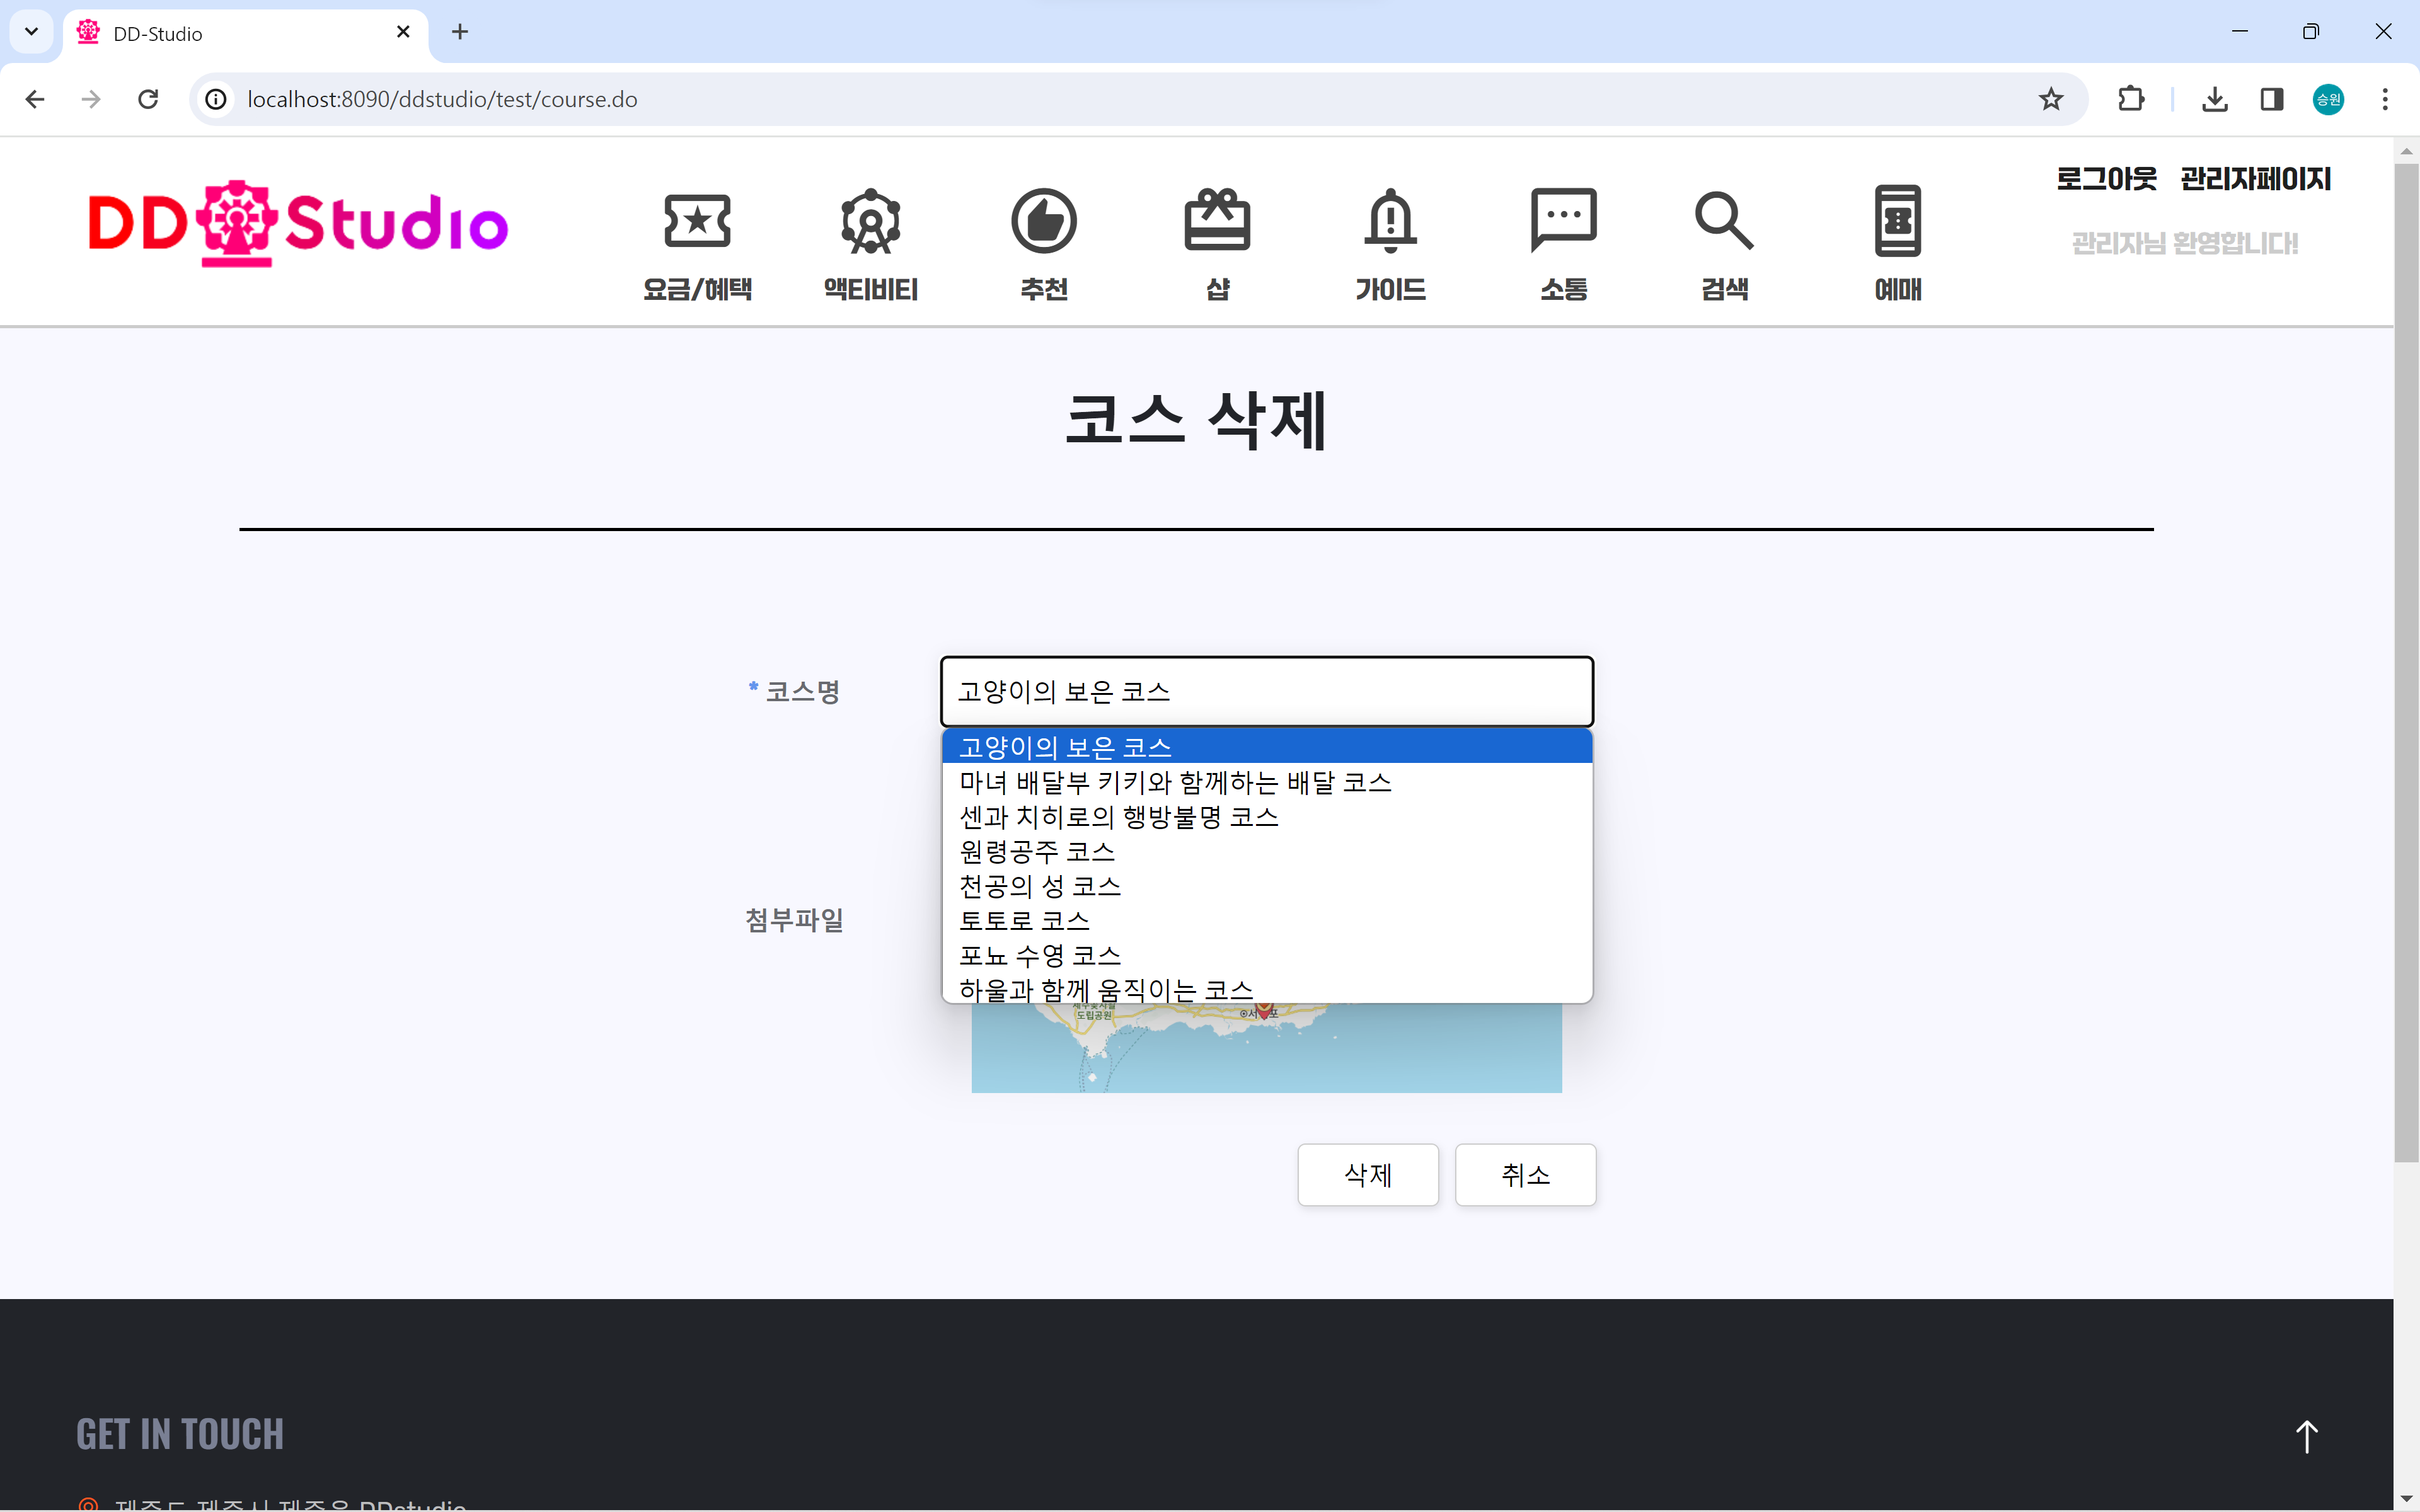This screenshot has height=1512, width=2420.
Task: Click the 예매 menu label
Action: 1898,290
